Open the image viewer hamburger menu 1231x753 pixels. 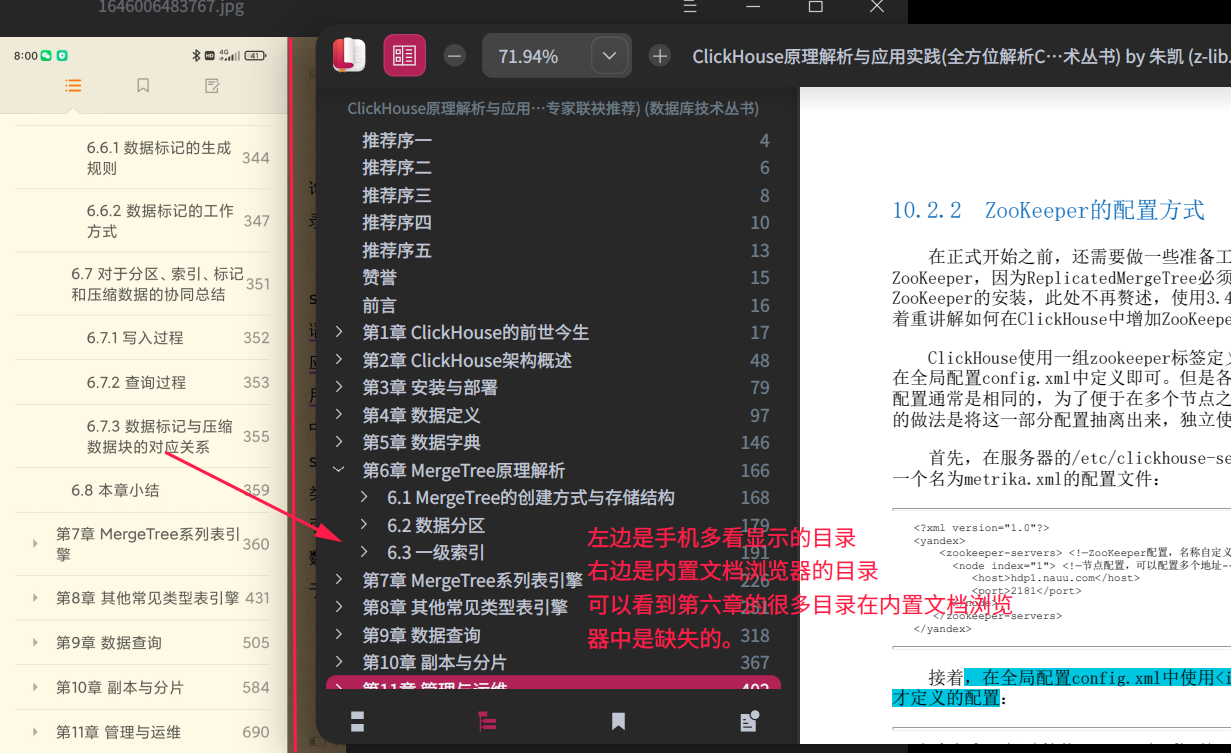[x=689, y=6]
